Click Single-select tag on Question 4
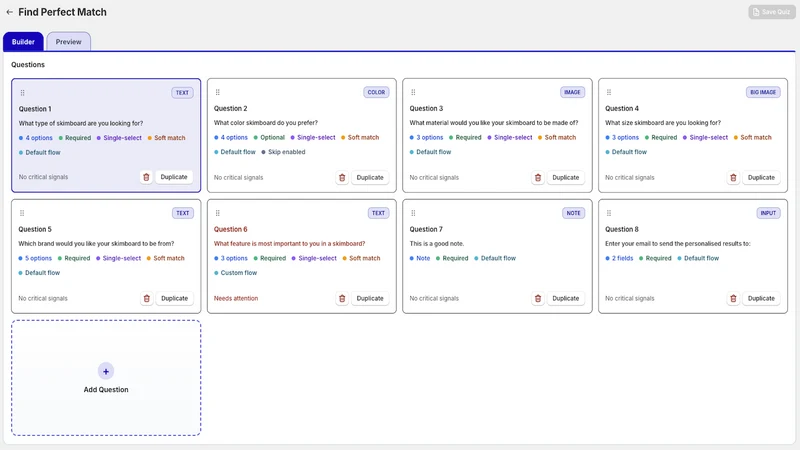Screen dimensions: 800x450 705,138
